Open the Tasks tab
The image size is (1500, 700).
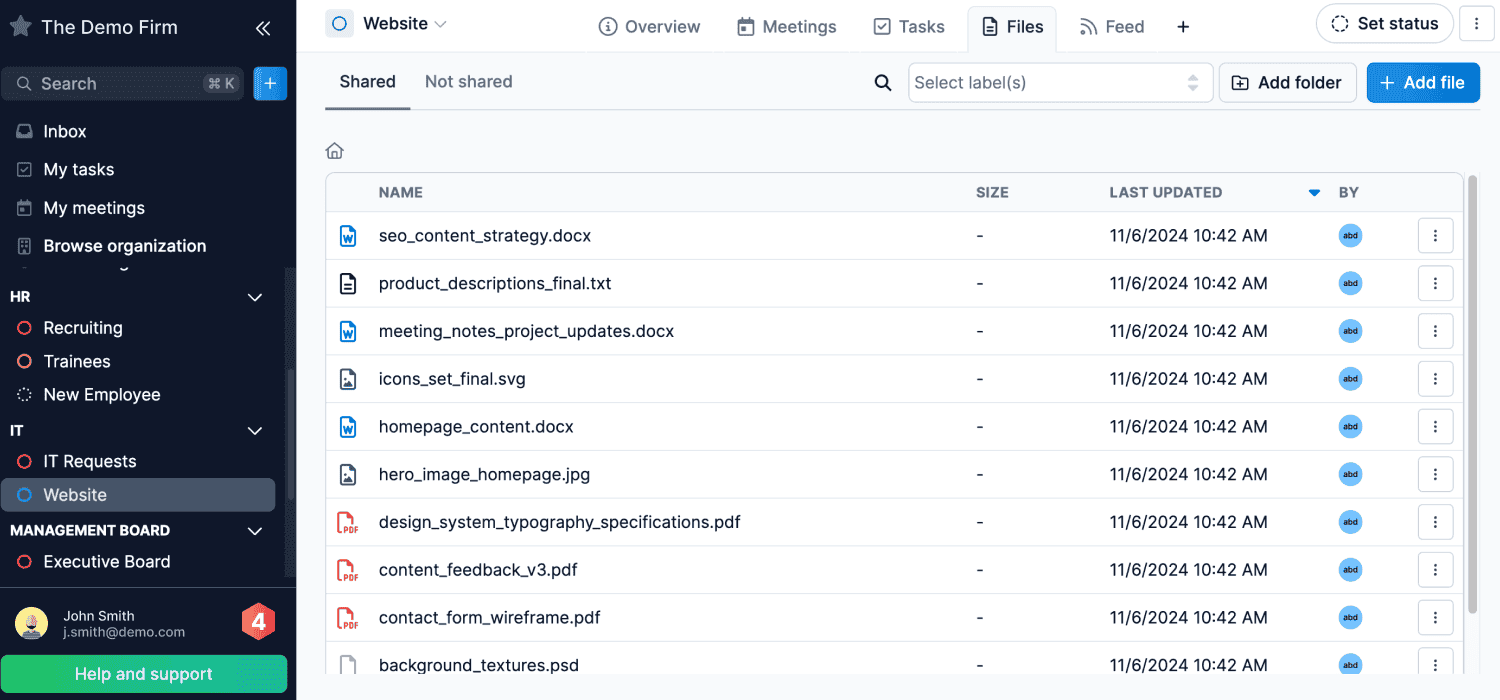click(x=909, y=27)
